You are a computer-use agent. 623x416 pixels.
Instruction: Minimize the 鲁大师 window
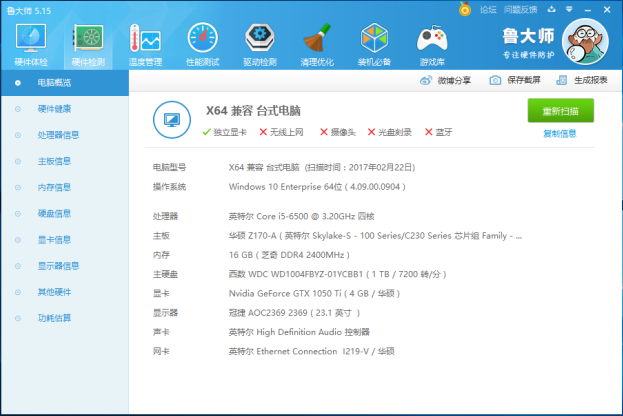point(588,10)
